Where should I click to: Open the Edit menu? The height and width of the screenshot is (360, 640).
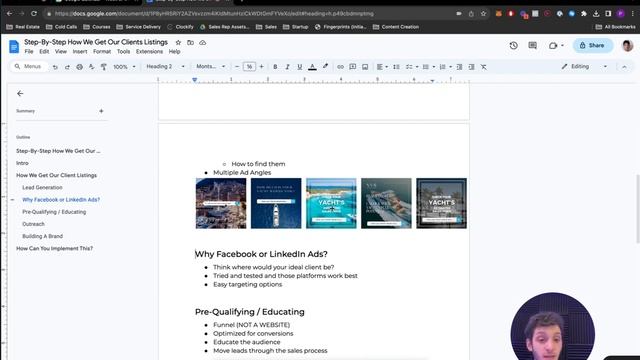click(x=44, y=52)
